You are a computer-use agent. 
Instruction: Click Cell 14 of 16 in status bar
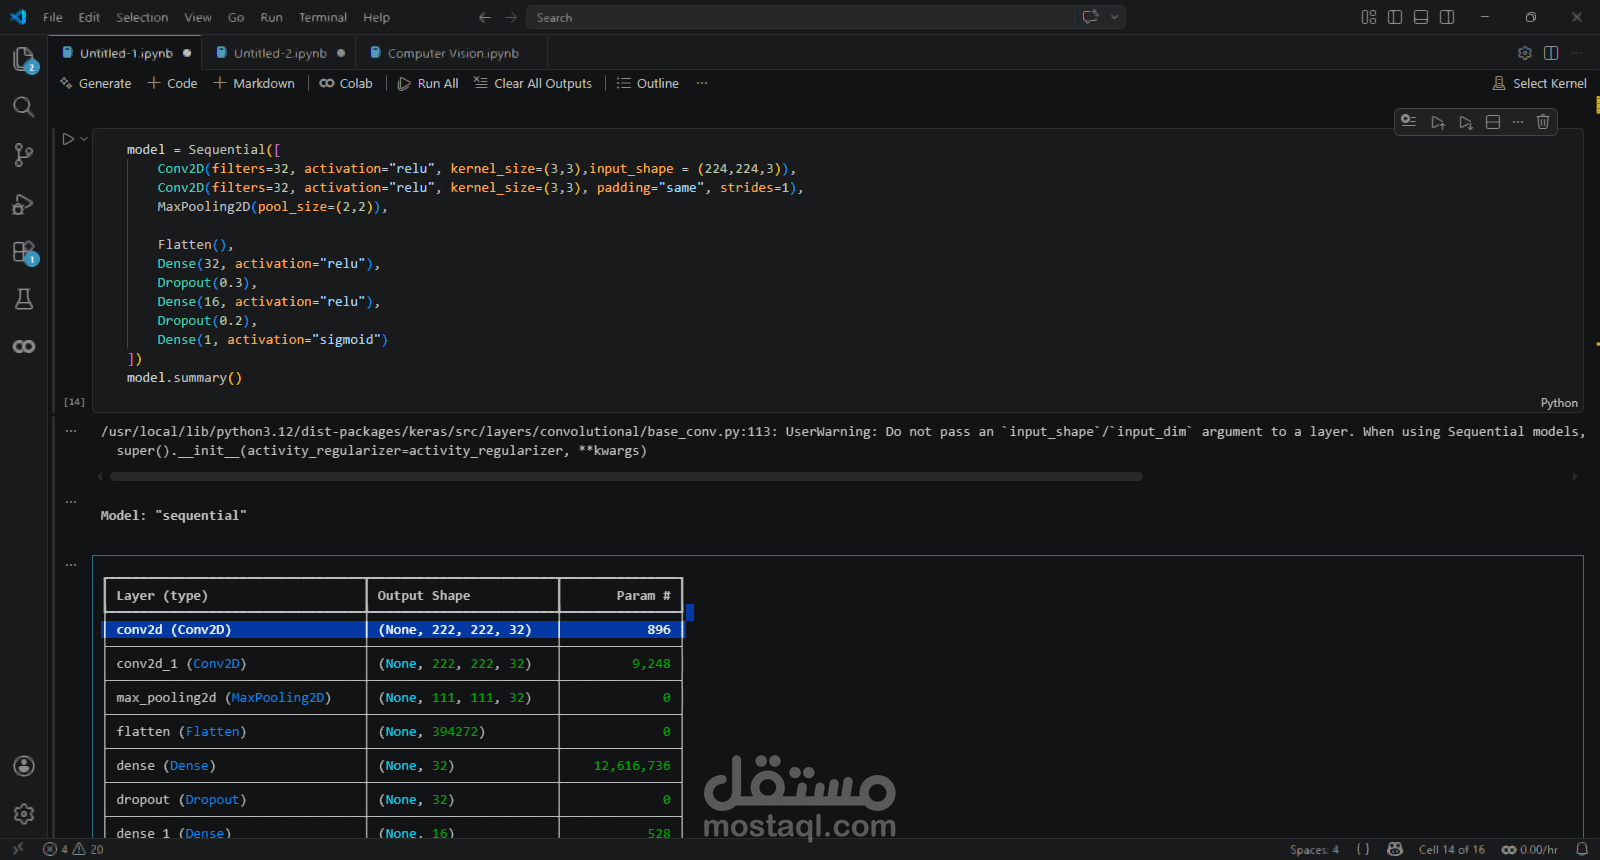(x=1451, y=849)
